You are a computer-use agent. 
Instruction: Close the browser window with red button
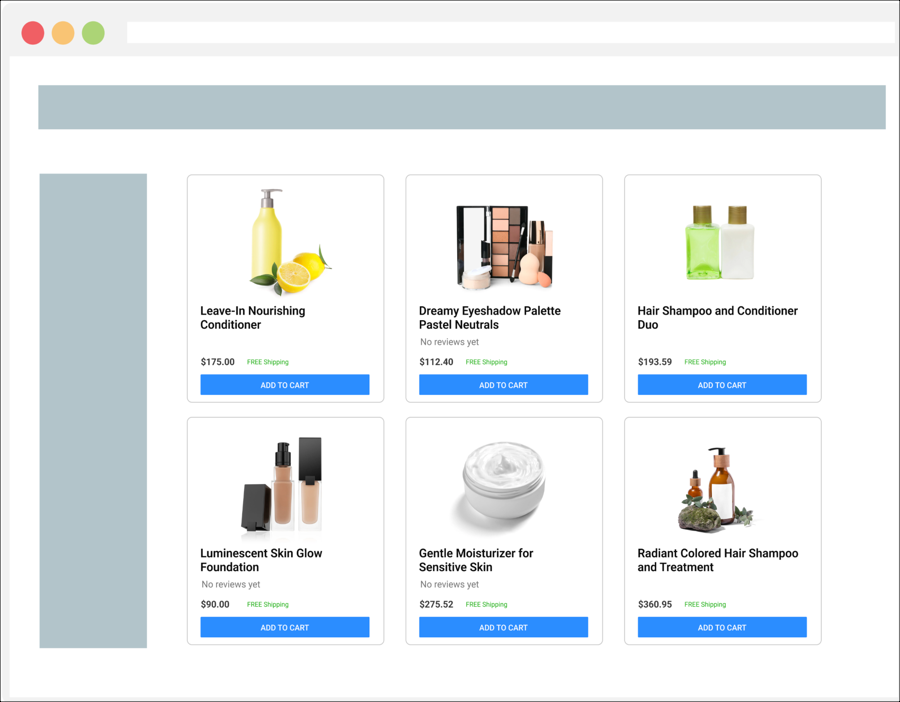[33, 33]
